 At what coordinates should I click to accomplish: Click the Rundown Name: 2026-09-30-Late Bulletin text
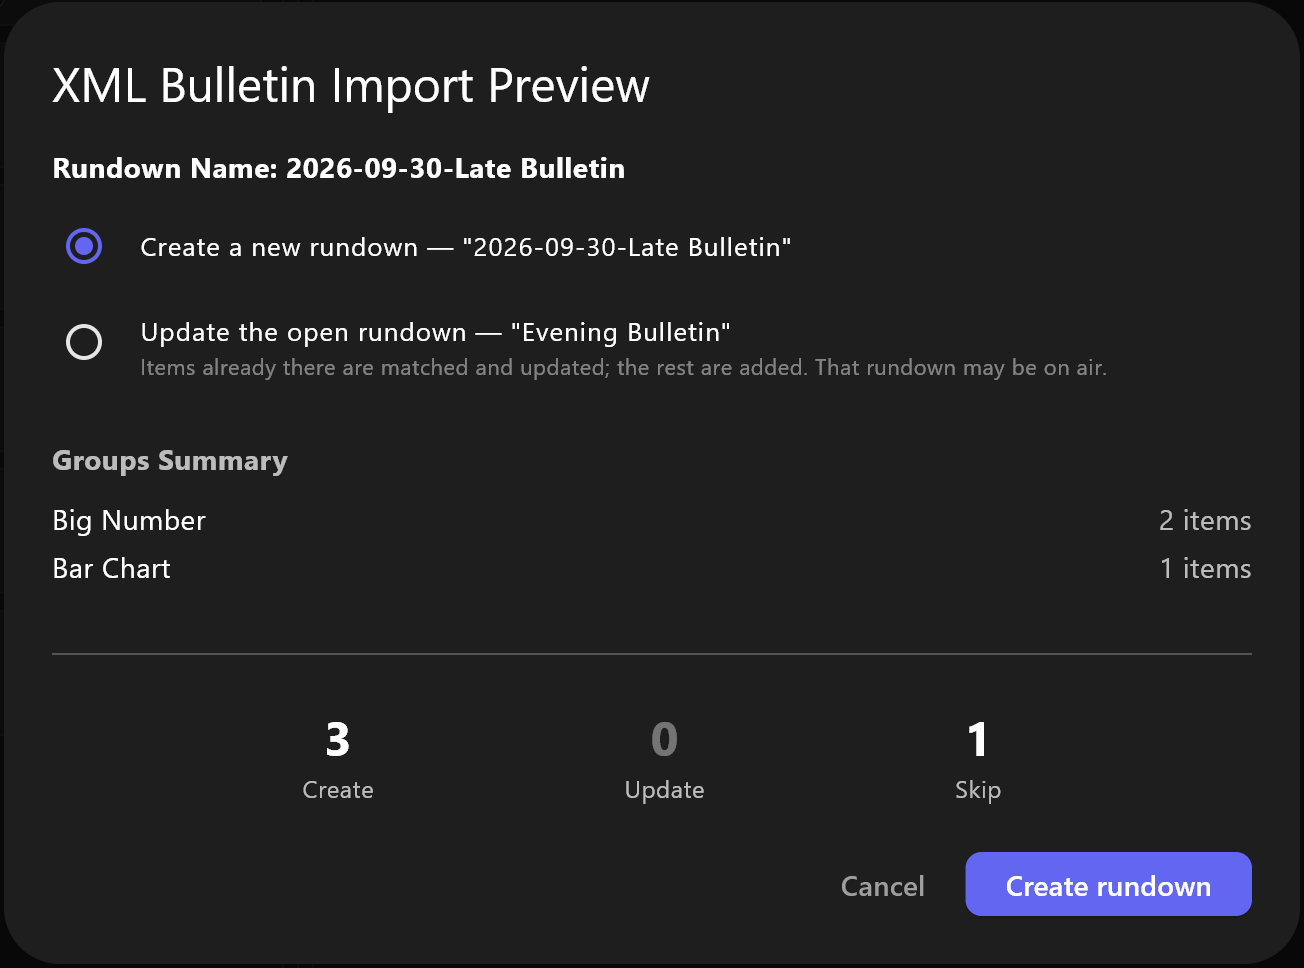tap(339, 168)
